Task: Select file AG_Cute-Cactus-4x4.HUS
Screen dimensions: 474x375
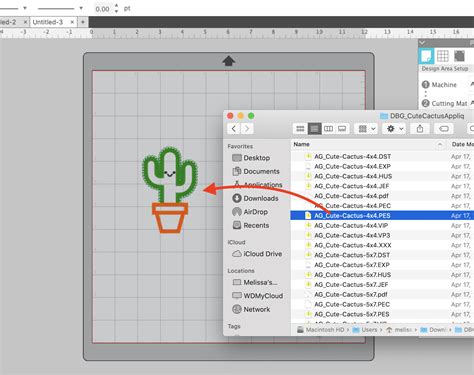Action: (353, 176)
